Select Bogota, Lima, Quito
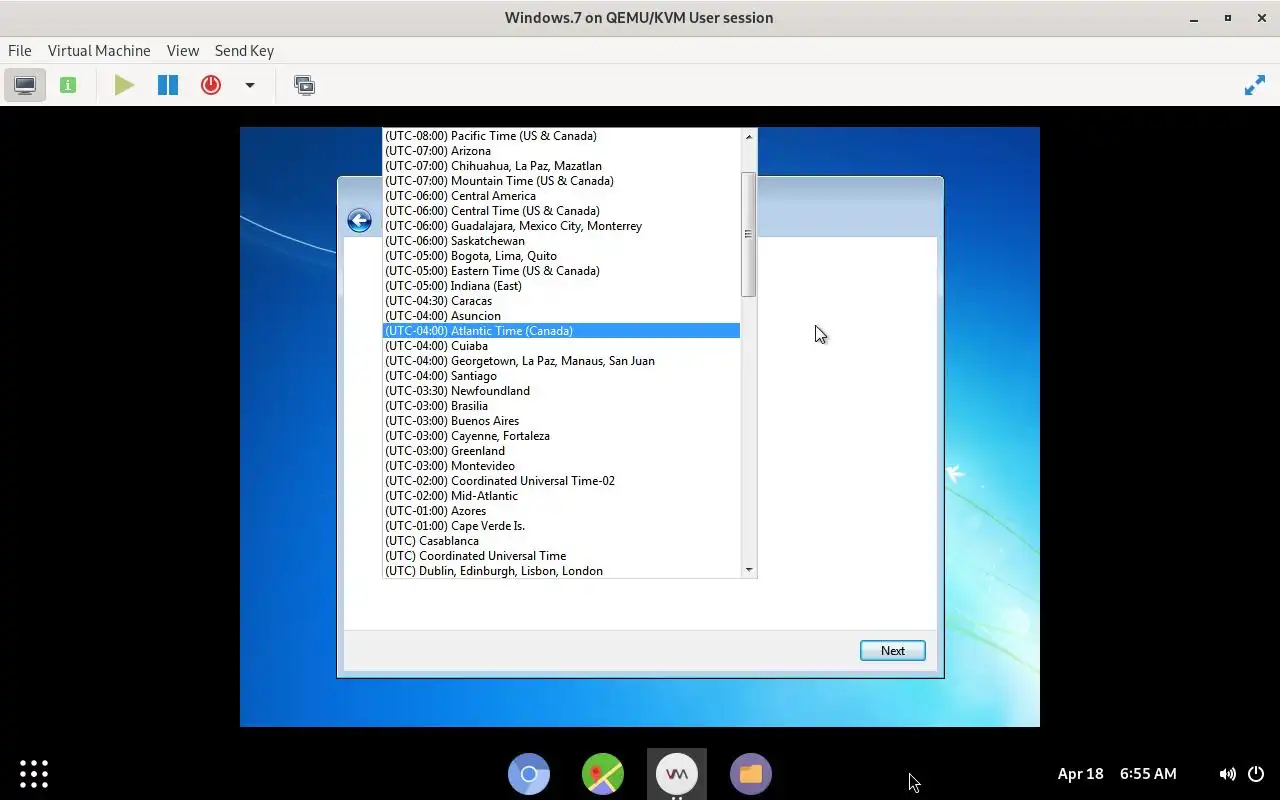The height and width of the screenshot is (800, 1280). pos(561,255)
